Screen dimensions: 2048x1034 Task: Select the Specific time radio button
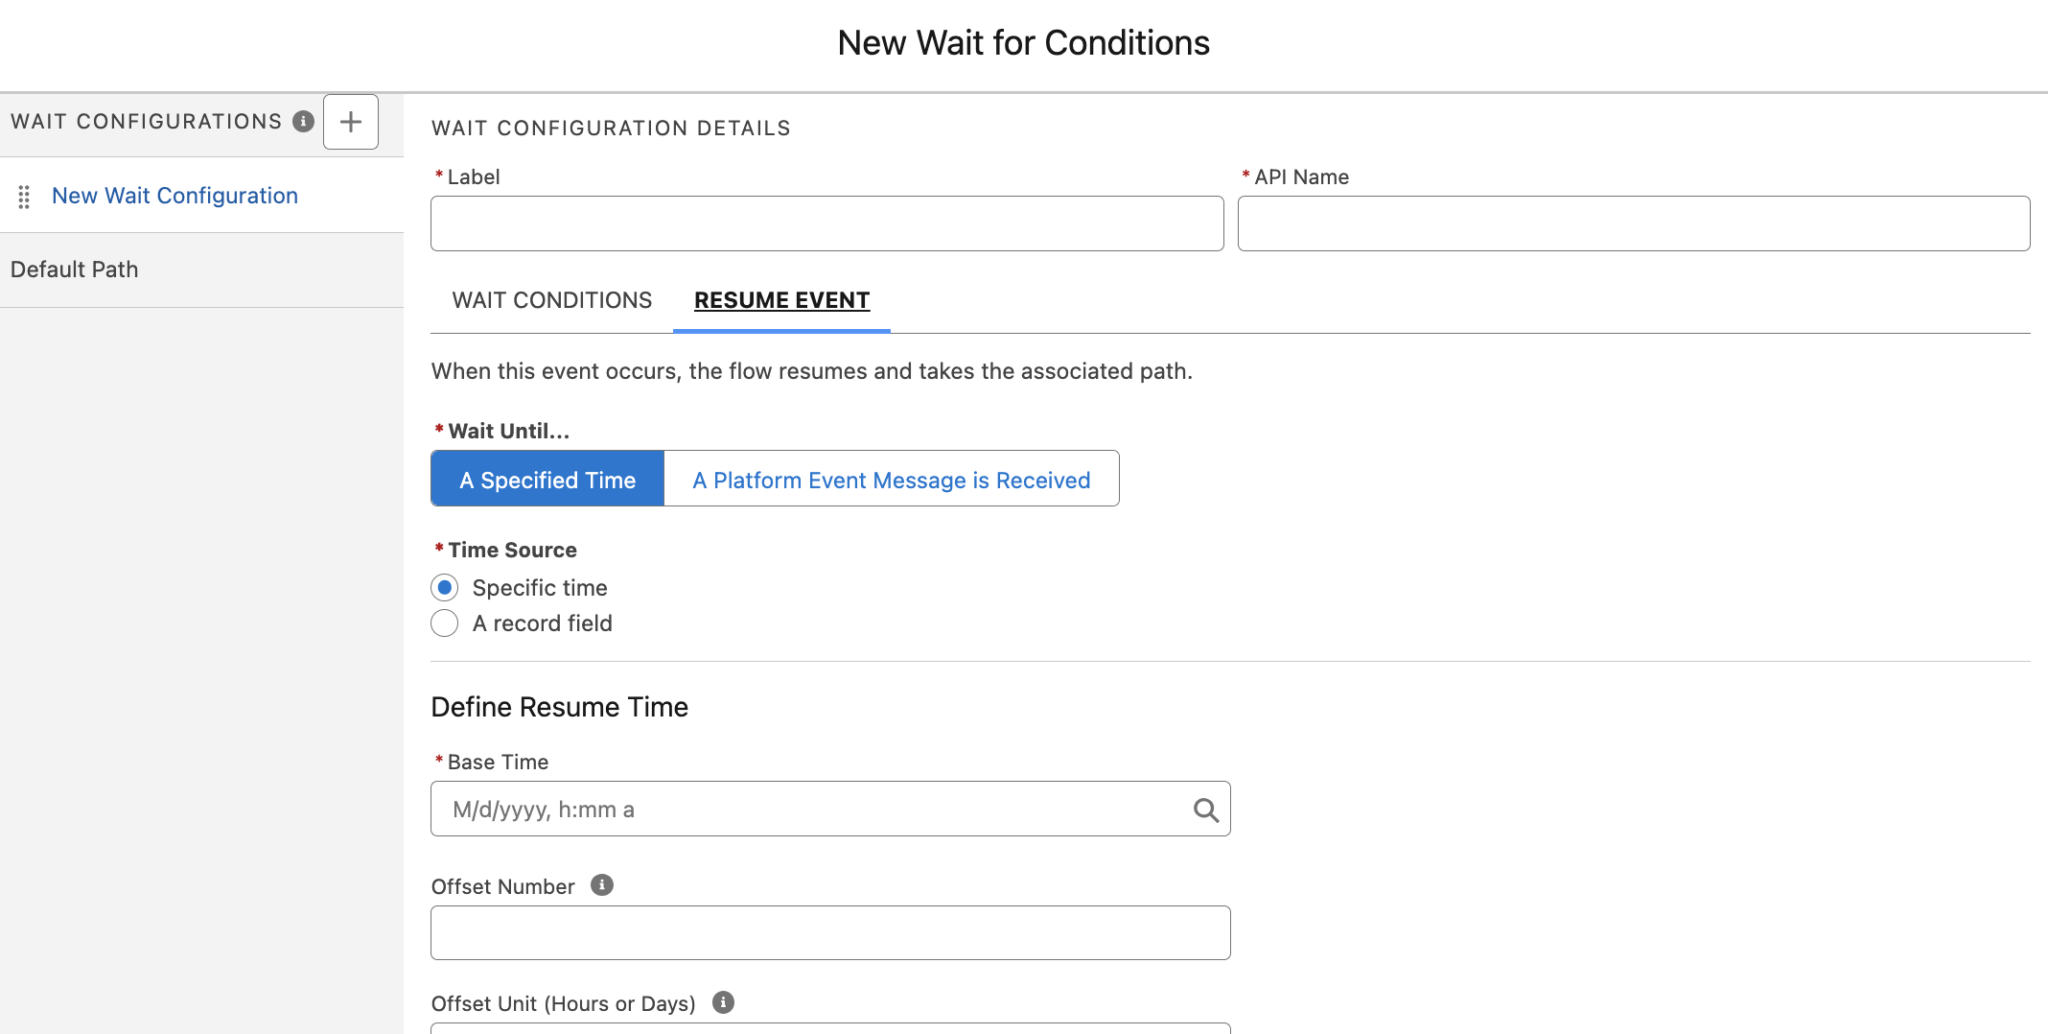tap(444, 587)
